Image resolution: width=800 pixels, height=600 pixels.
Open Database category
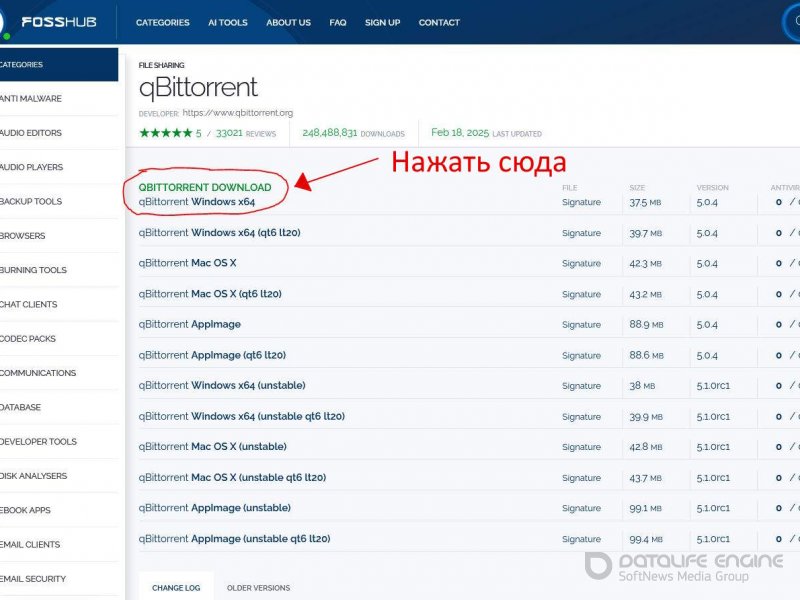pos(20,407)
